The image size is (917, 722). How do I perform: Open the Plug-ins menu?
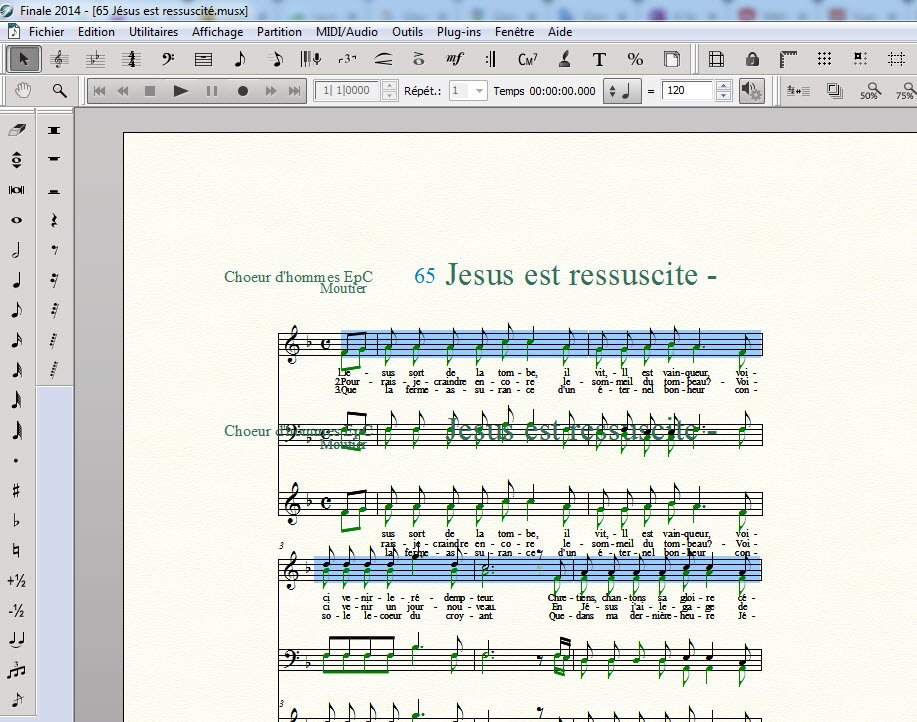tap(460, 32)
